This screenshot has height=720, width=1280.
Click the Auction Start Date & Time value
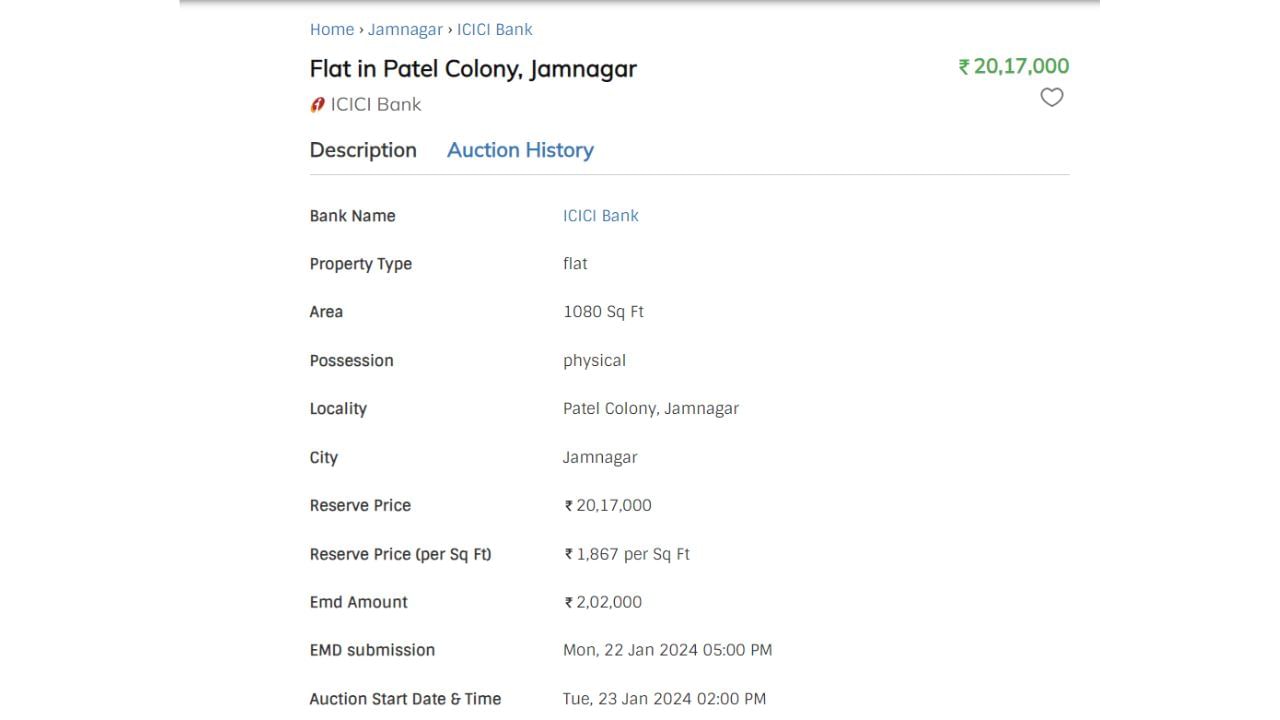664,698
